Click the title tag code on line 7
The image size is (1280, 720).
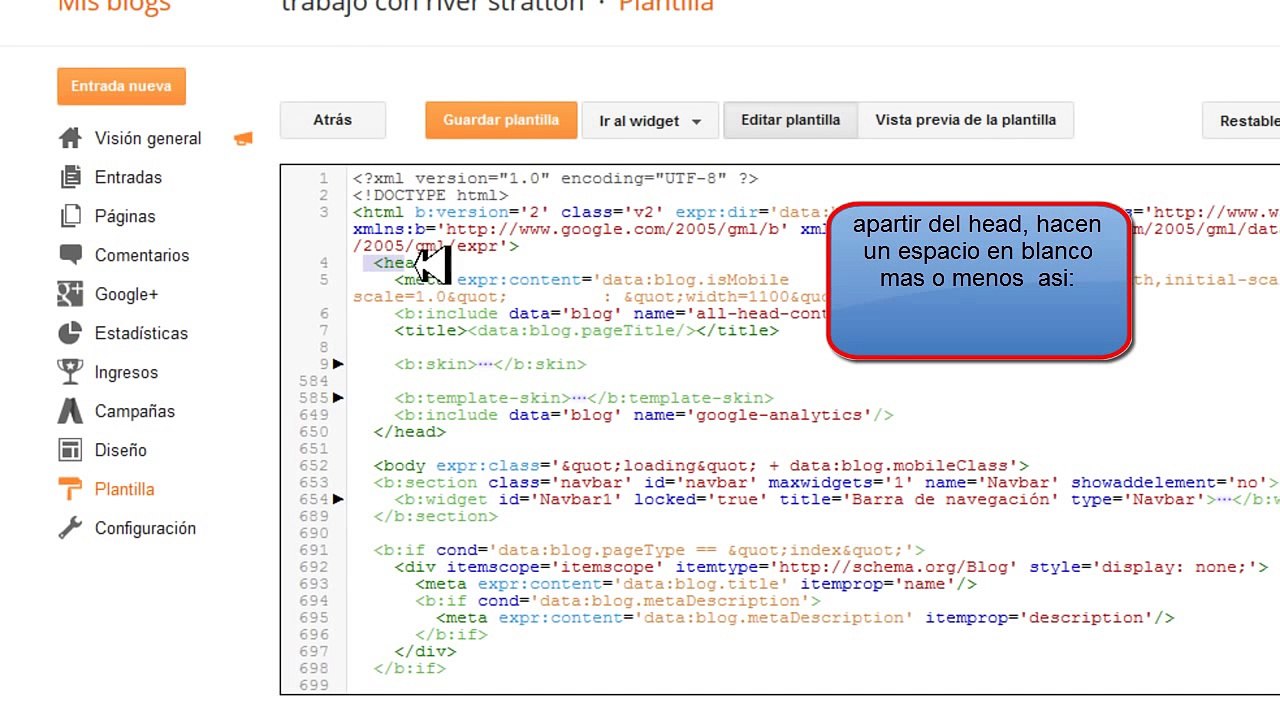586,330
